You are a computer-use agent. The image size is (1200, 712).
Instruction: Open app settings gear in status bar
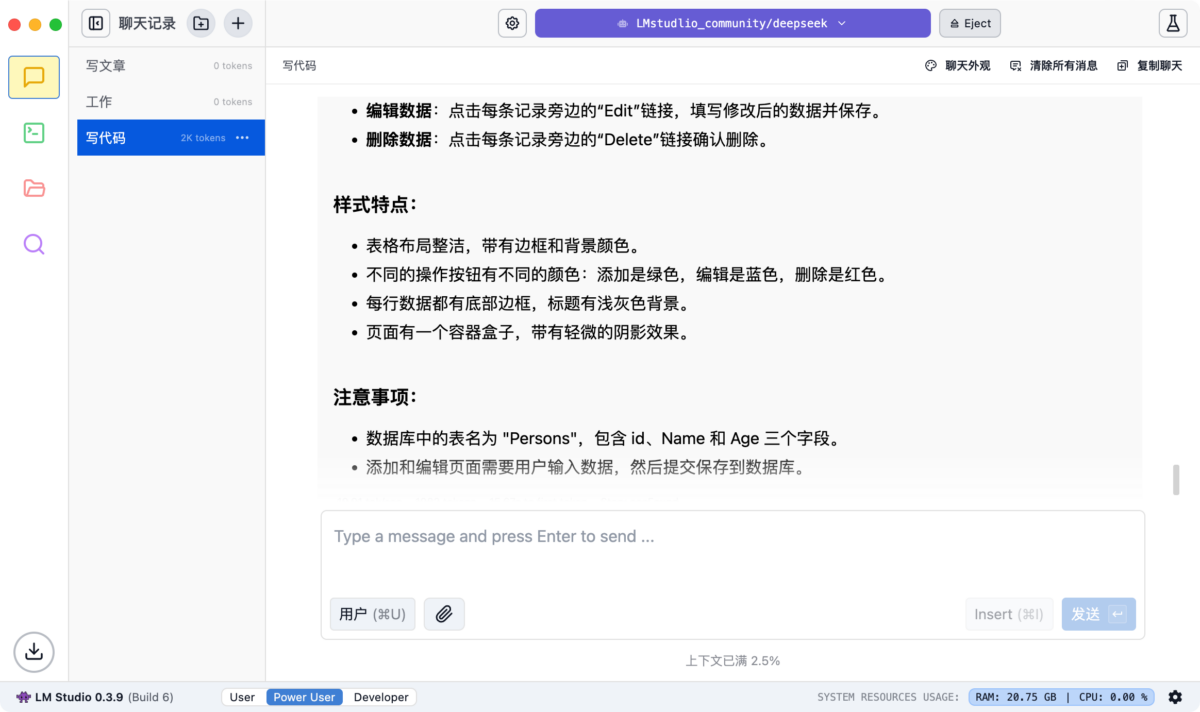tap(1176, 697)
